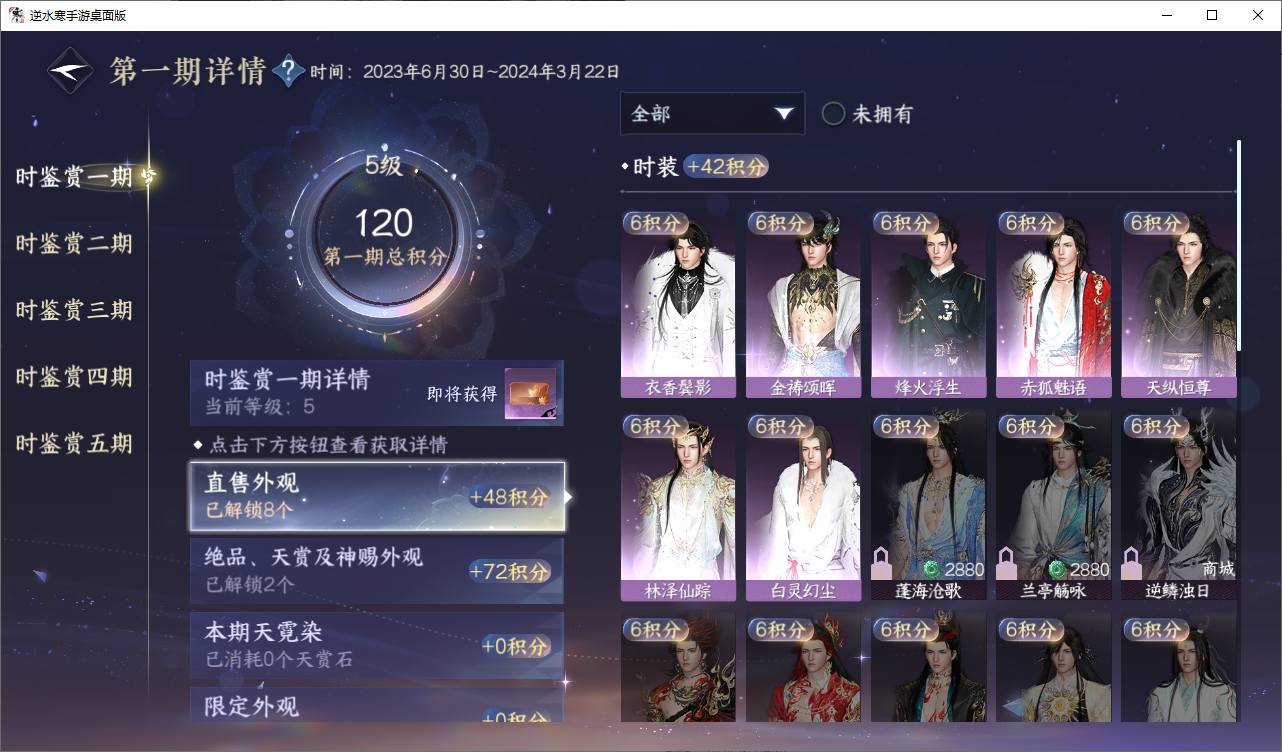Toggle the 未拥有 filter radio button

coord(833,114)
